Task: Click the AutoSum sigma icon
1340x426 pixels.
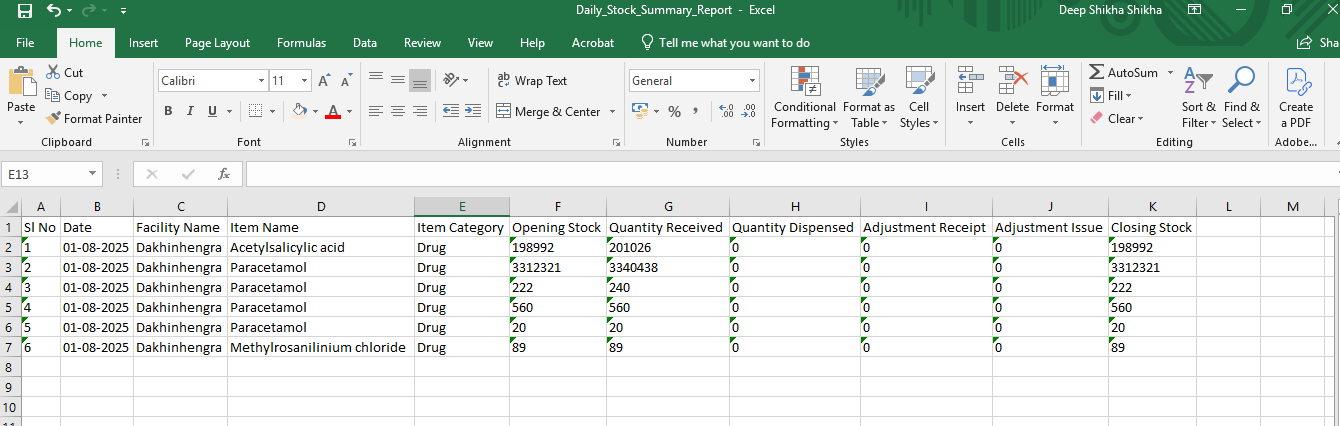Action: point(1097,73)
